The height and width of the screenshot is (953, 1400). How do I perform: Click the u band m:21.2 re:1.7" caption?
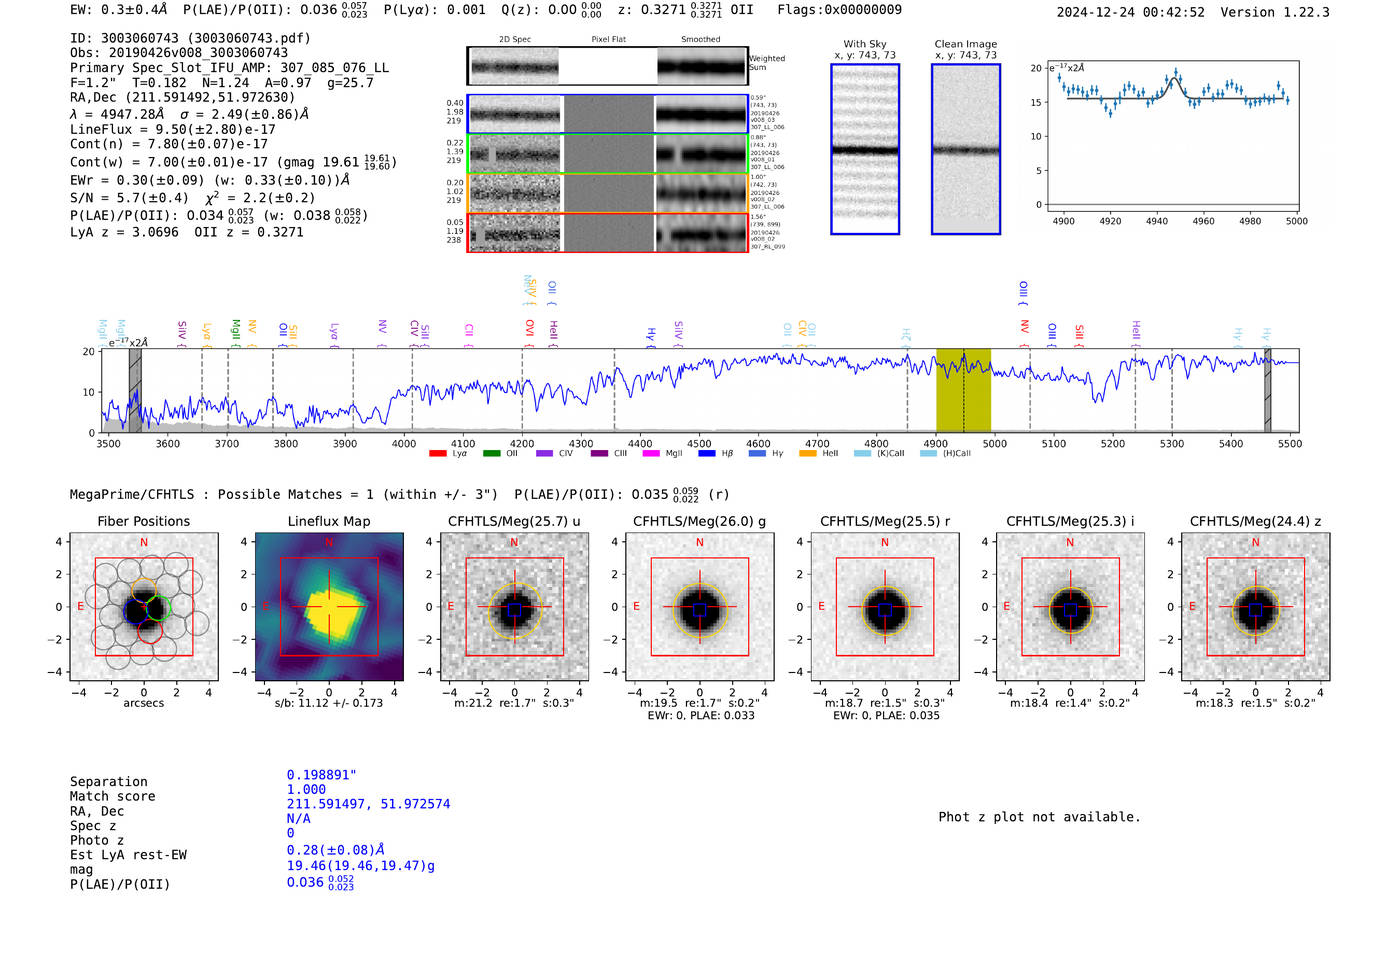point(514,703)
